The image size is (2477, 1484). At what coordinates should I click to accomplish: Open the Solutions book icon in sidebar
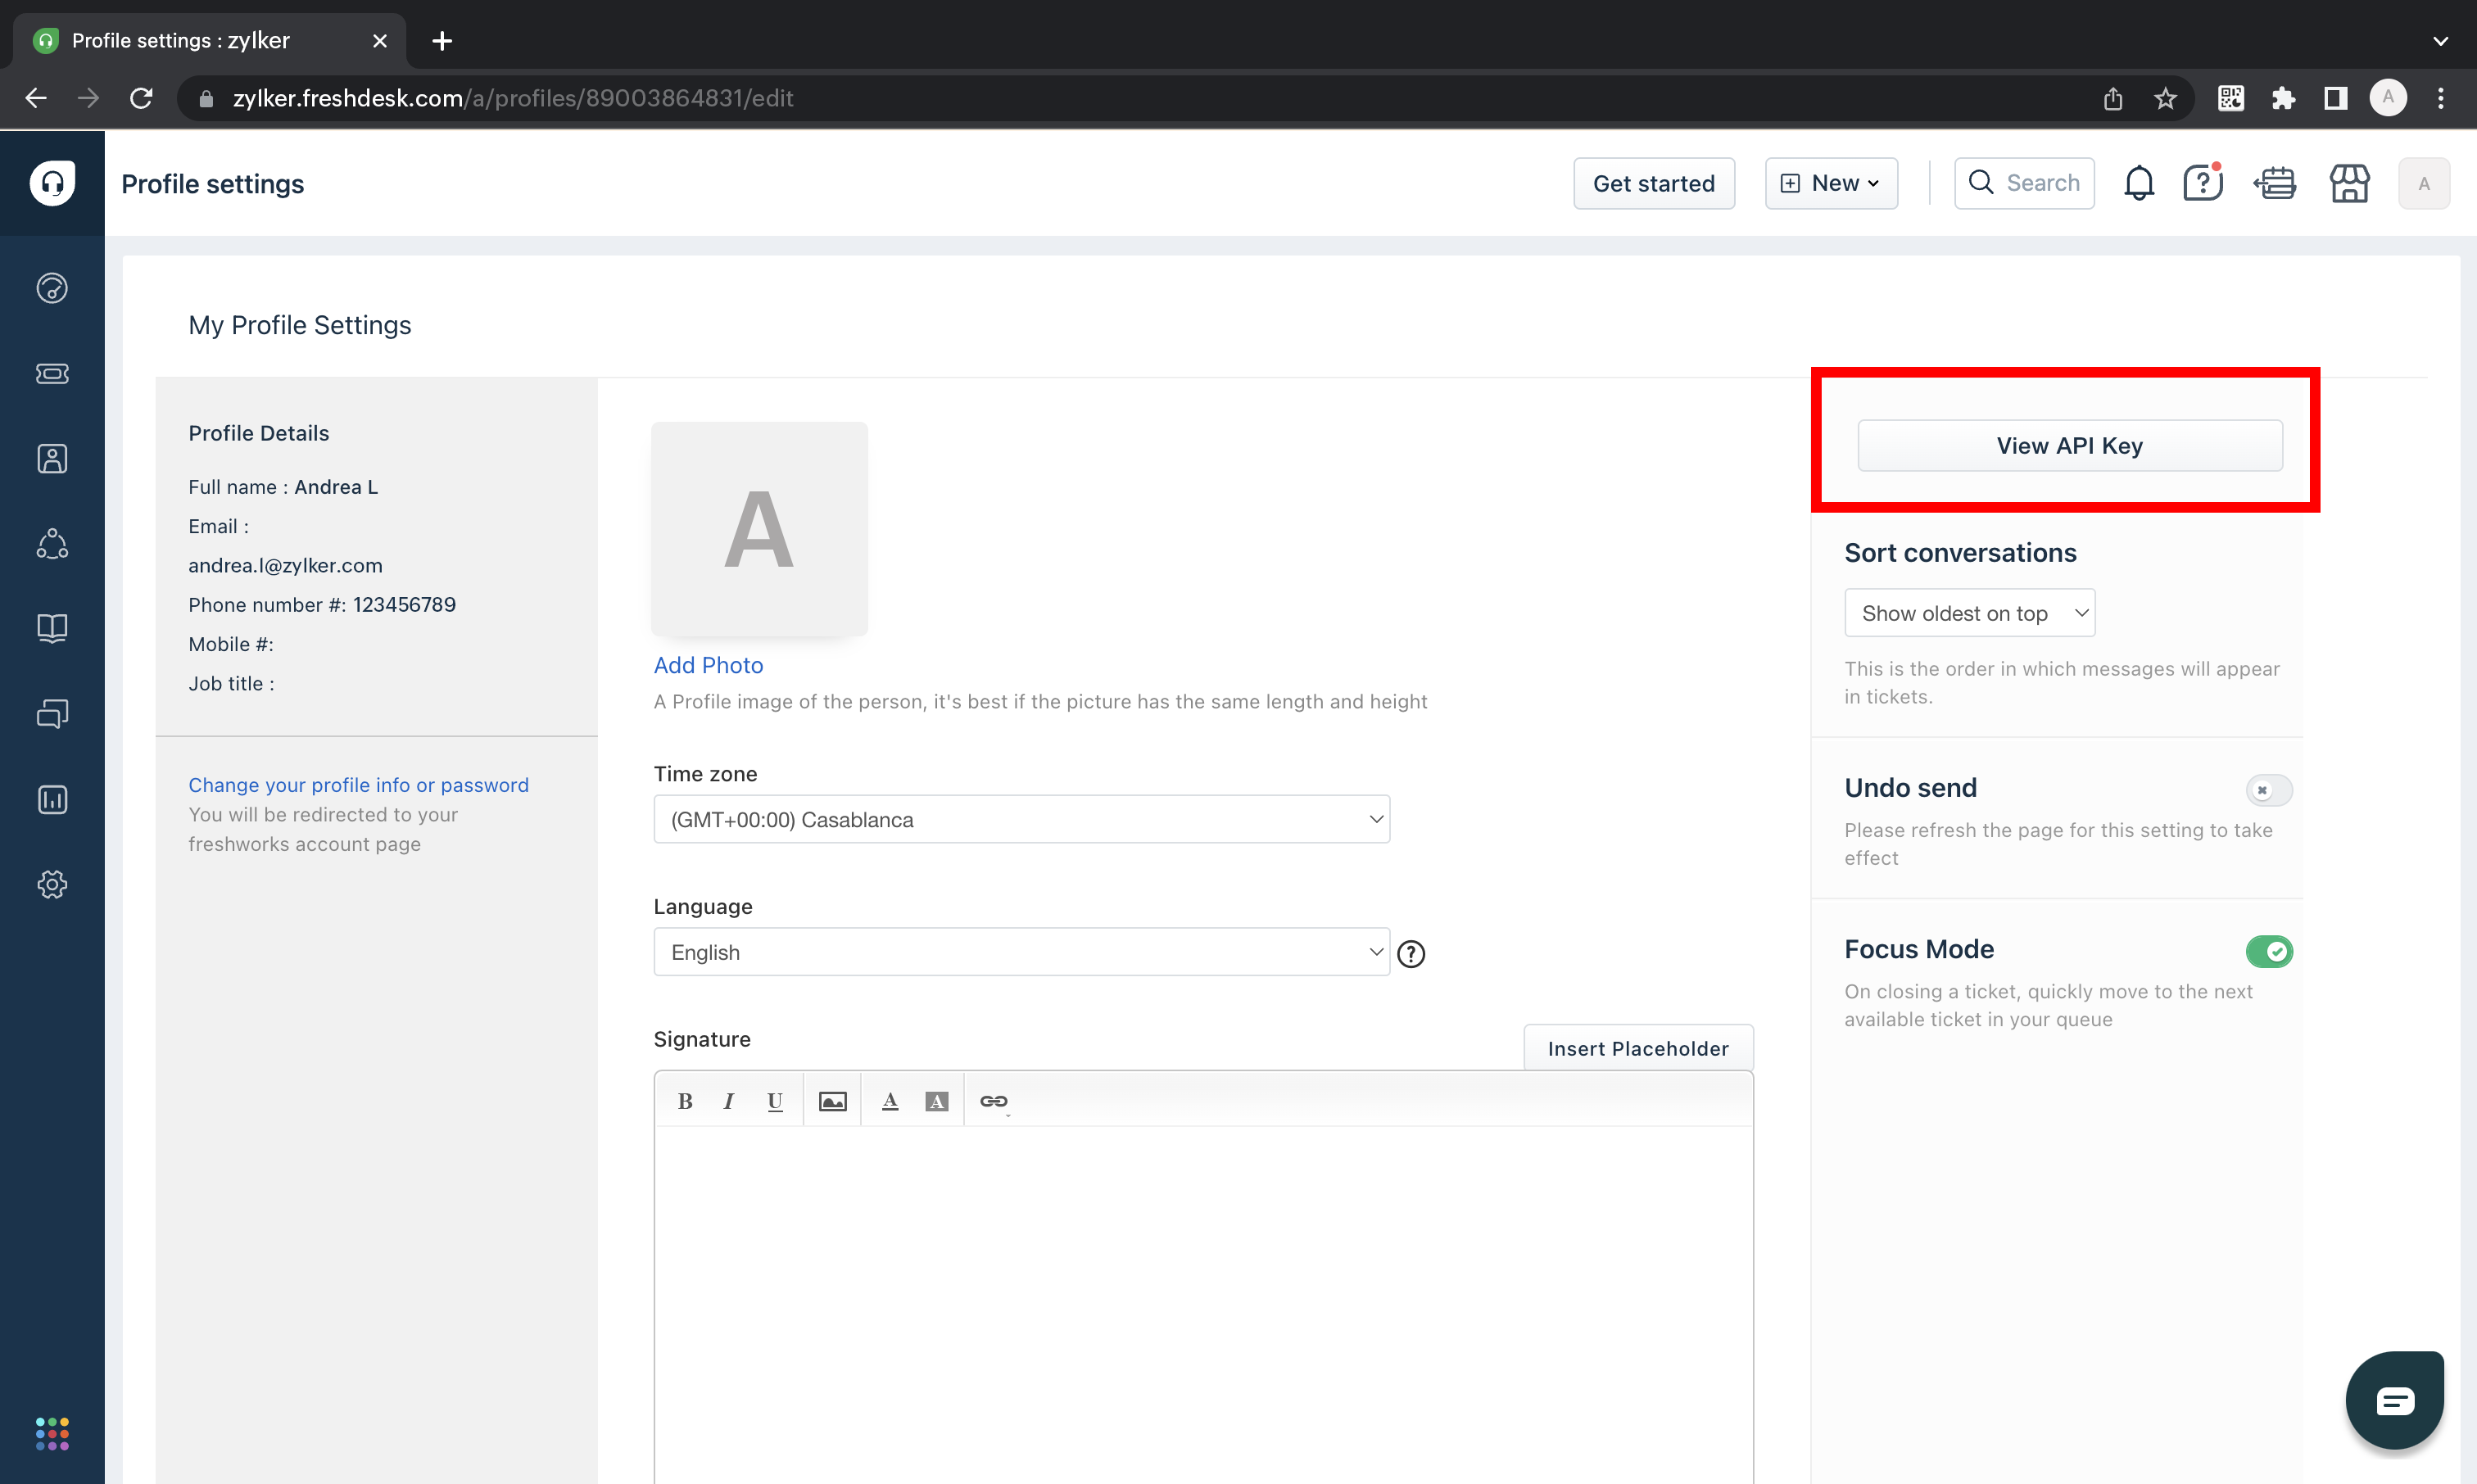tap(52, 629)
